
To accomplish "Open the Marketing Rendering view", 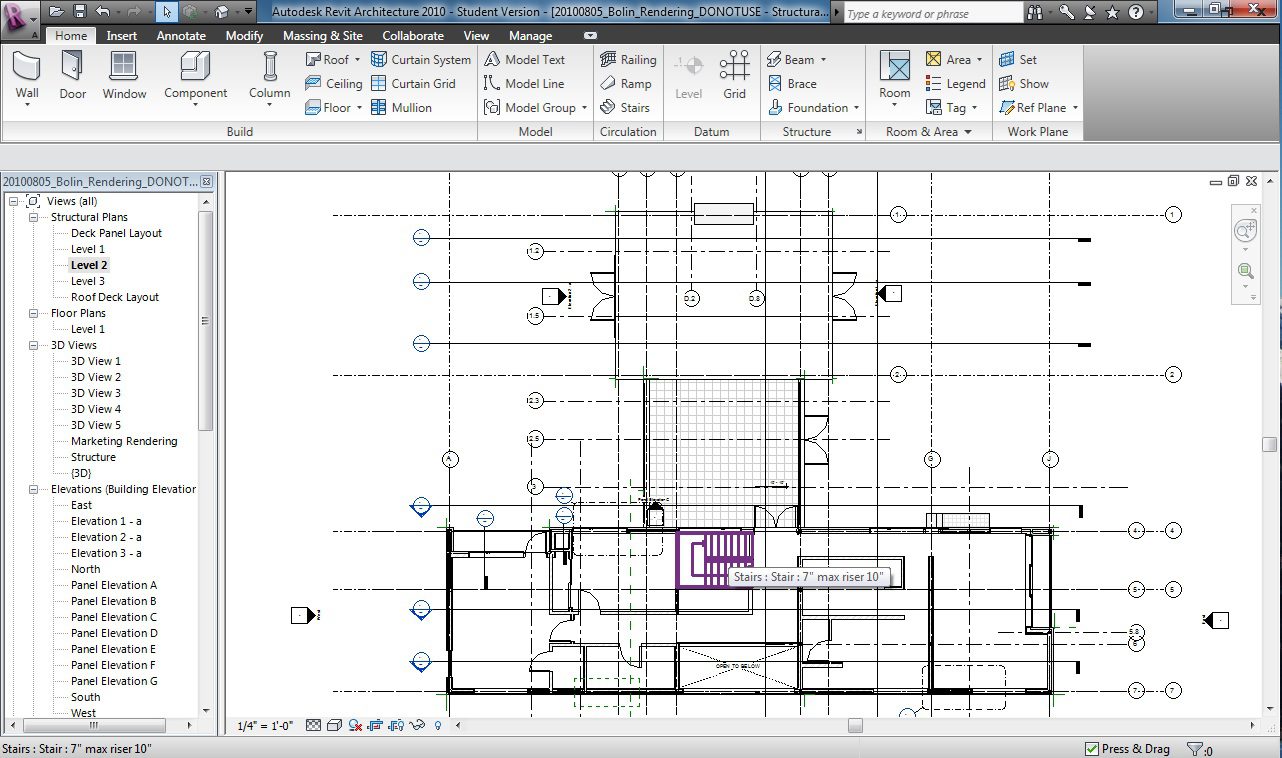I will point(124,441).
